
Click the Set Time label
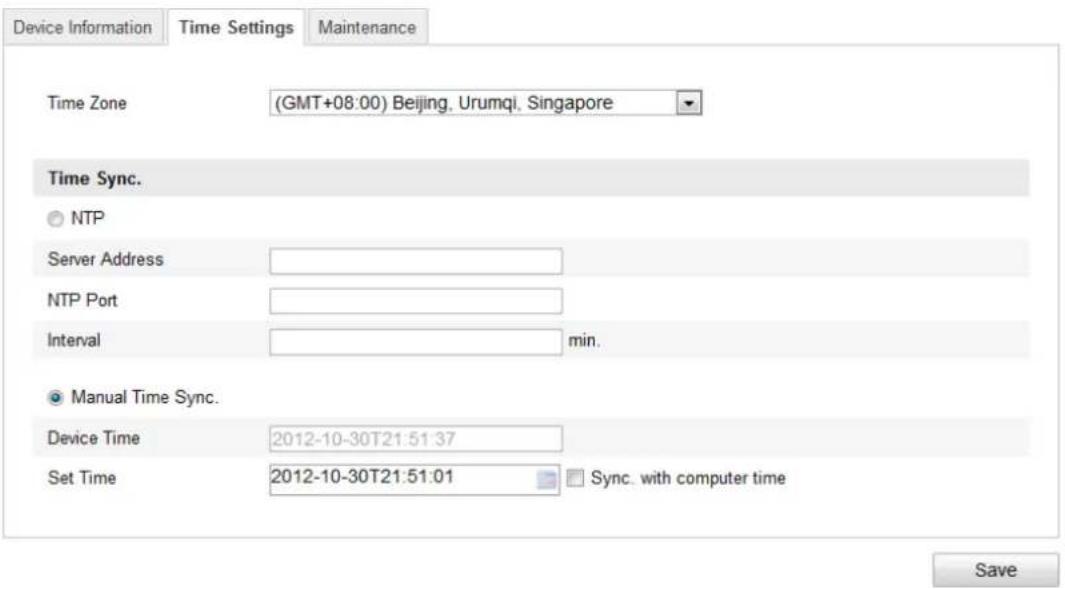point(82,478)
